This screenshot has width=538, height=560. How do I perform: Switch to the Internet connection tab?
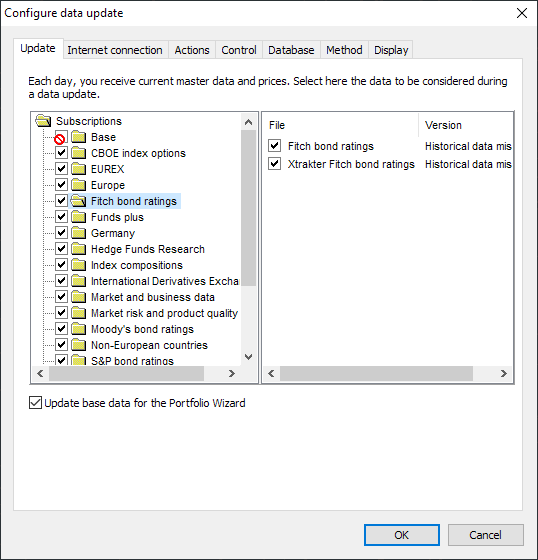click(x=115, y=50)
